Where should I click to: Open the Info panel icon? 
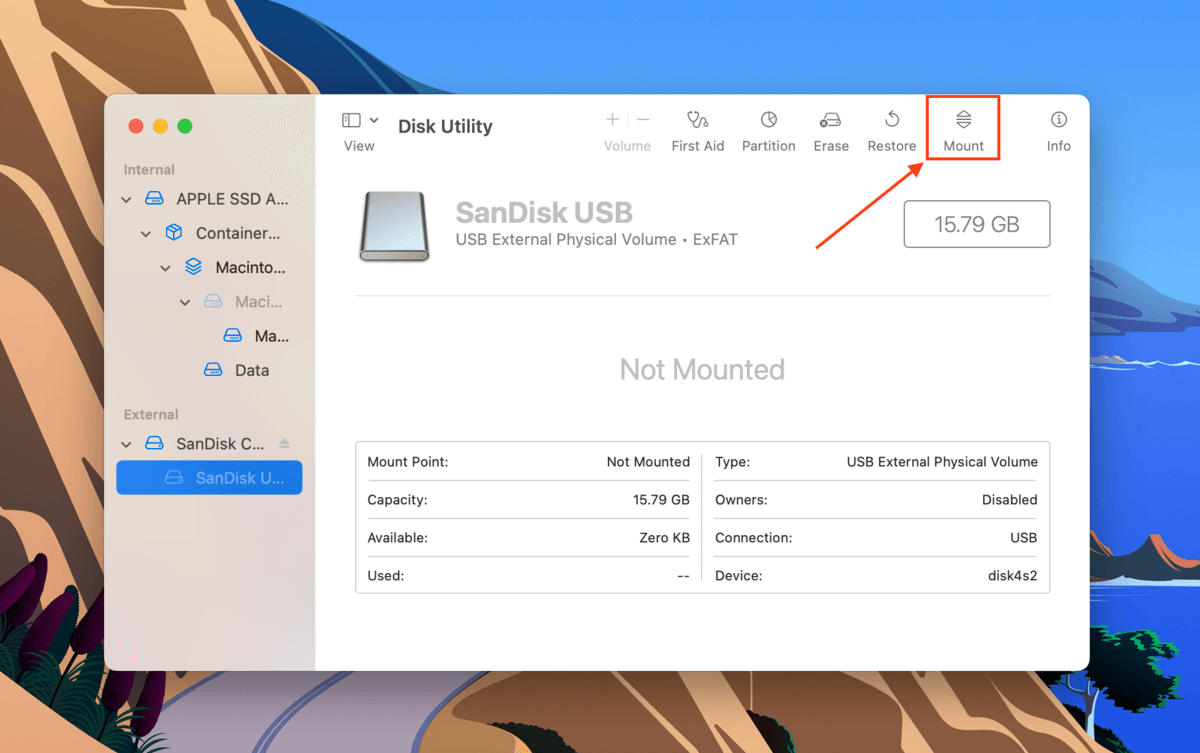coord(1058,120)
